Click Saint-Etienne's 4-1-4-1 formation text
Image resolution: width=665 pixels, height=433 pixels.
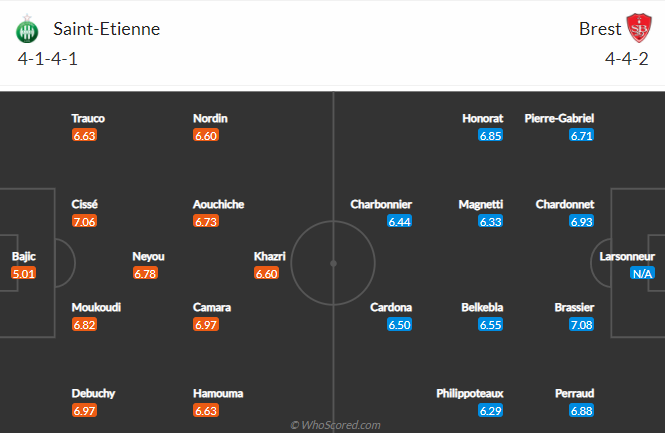(48, 59)
